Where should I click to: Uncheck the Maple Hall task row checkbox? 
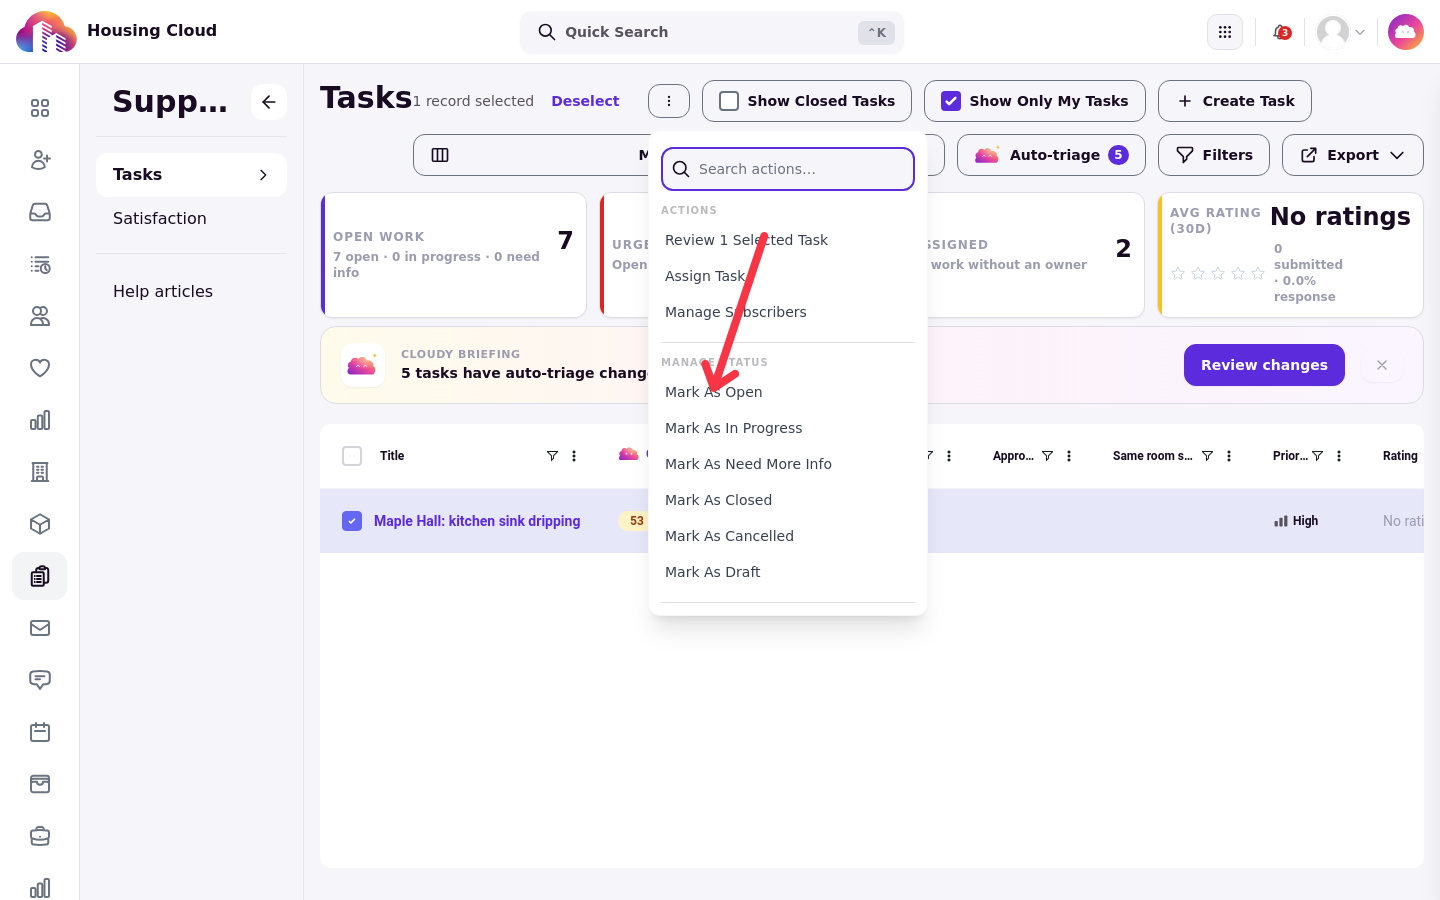pos(352,521)
